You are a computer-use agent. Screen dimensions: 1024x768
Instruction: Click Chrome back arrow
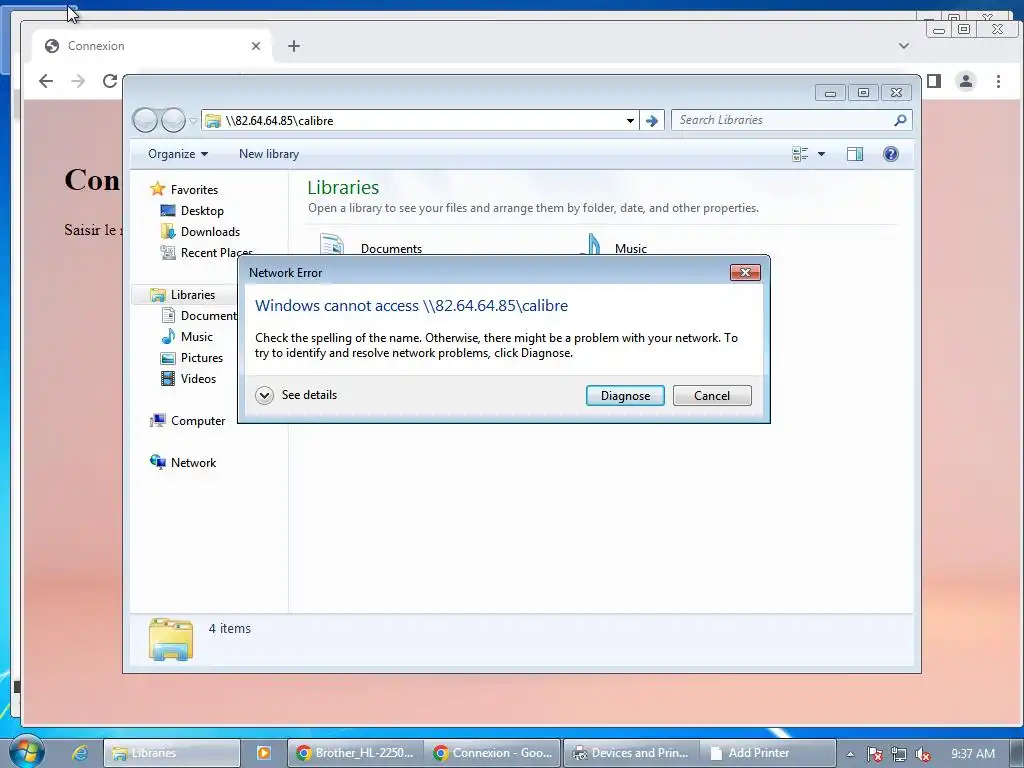[x=46, y=81]
